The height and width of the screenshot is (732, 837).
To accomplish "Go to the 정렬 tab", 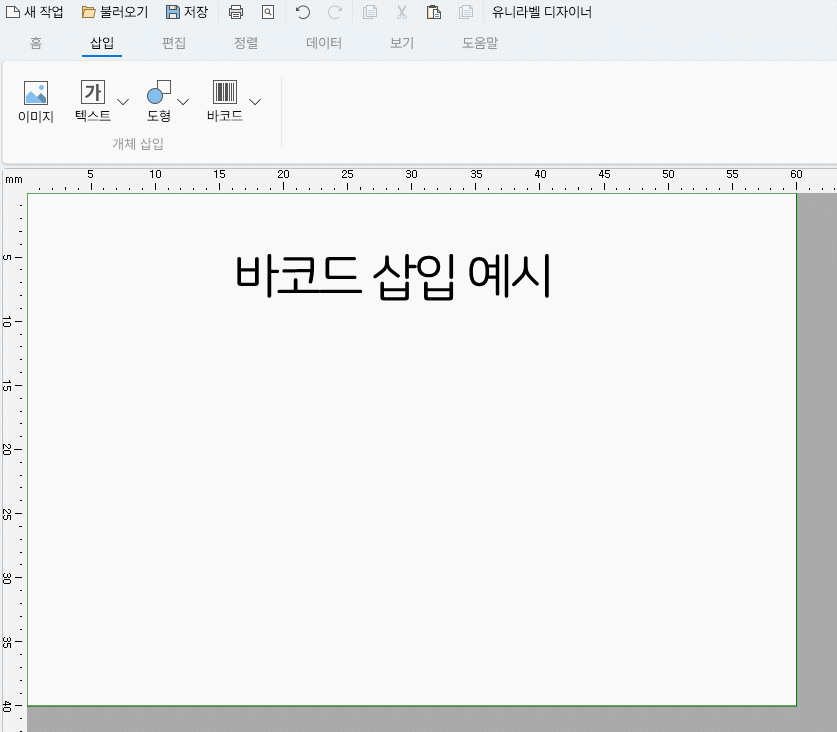I will (x=246, y=43).
